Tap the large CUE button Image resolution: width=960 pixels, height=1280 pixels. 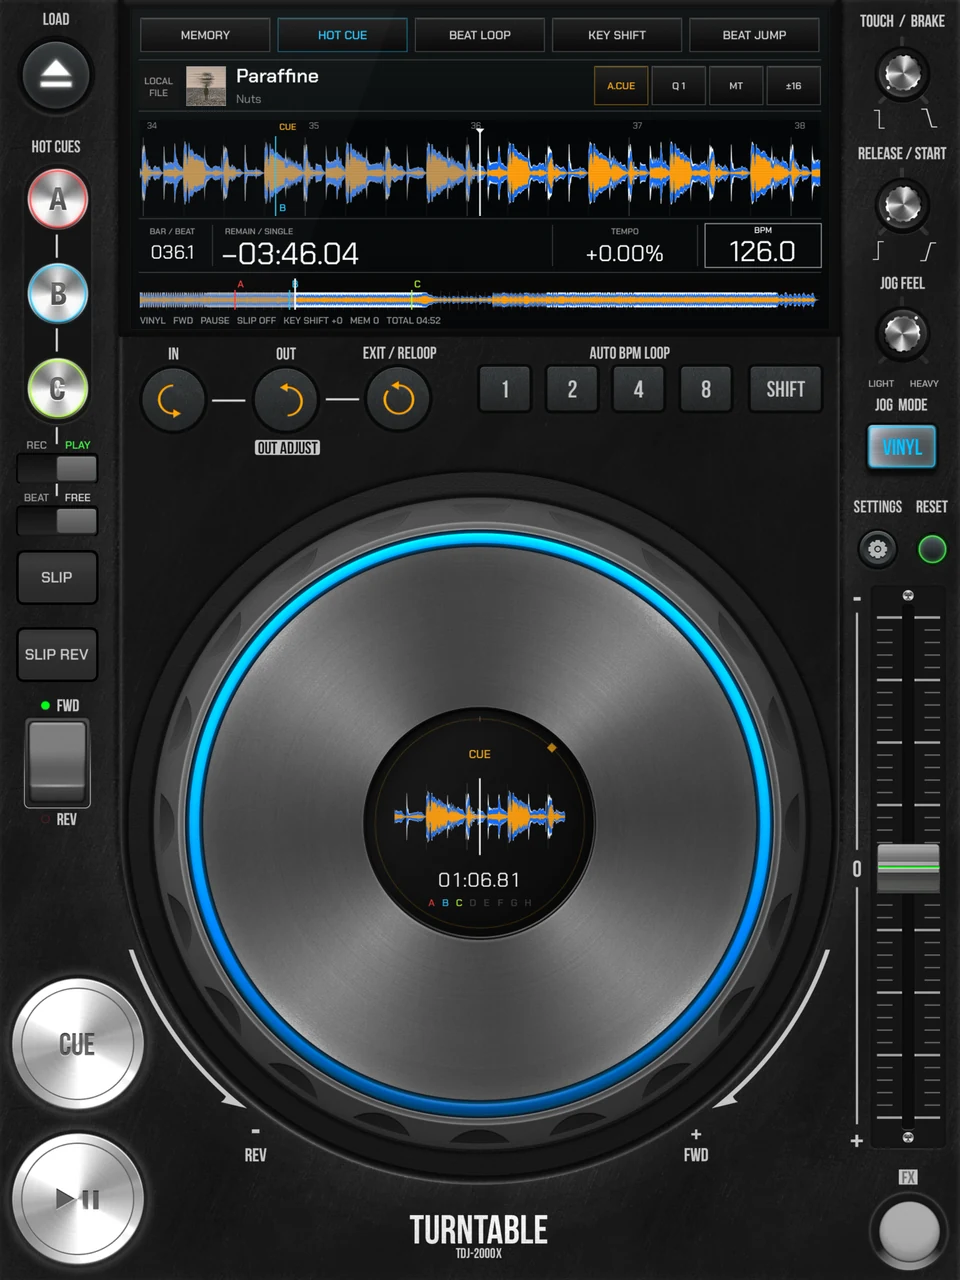tap(77, 1044)
